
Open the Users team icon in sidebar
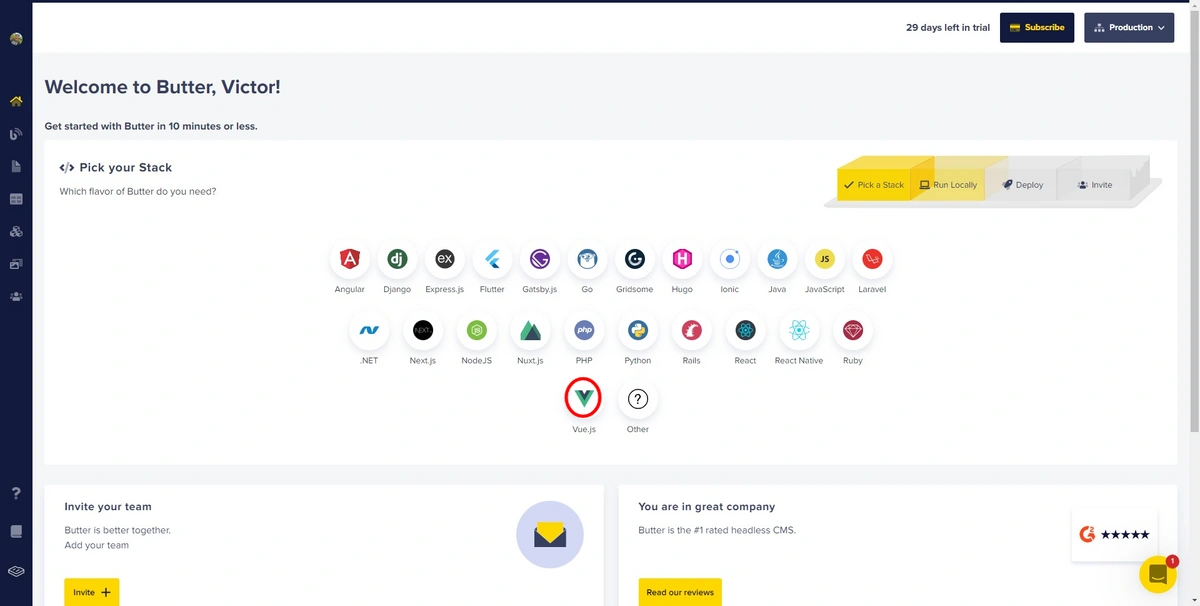click(x=16, y=296)
